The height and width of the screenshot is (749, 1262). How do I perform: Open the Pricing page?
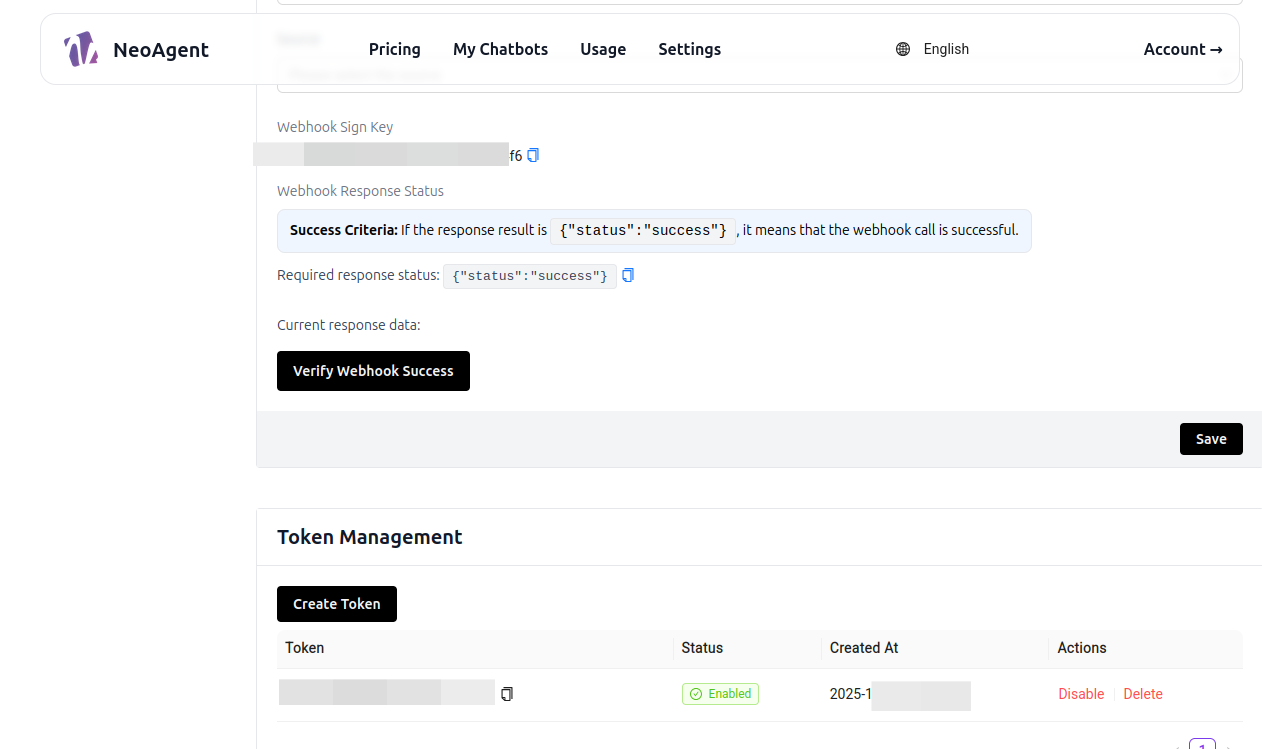click(x=394, y=49)
